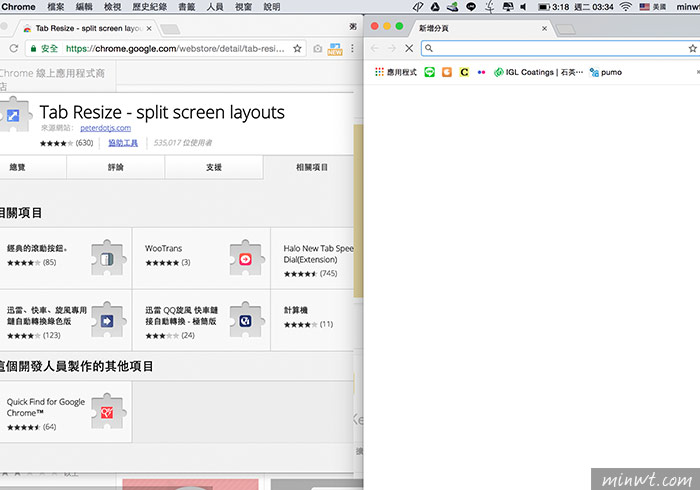Switch to the 評論 tab
Viewport: 700px width, 490px height.
(x=116, y=167)
